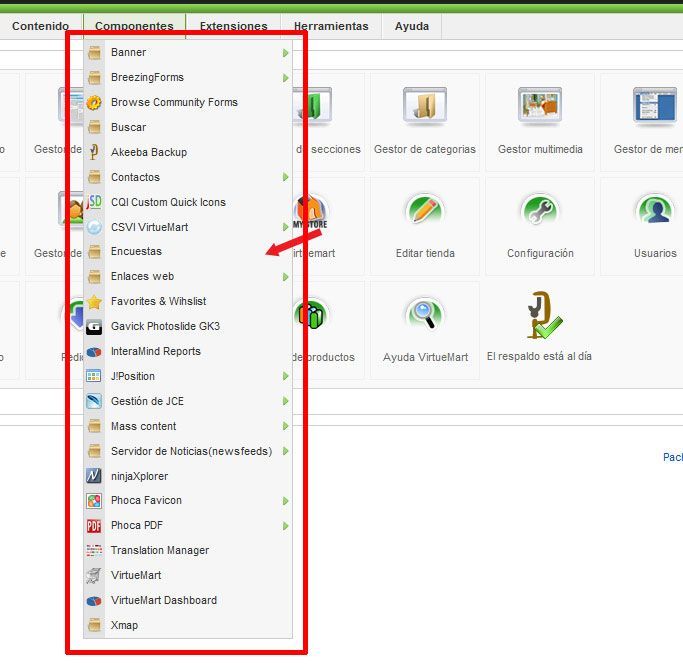Expand the Mass content submenu arrow
The width and height of the screenshot is (683, 670).
click(285, 426)
